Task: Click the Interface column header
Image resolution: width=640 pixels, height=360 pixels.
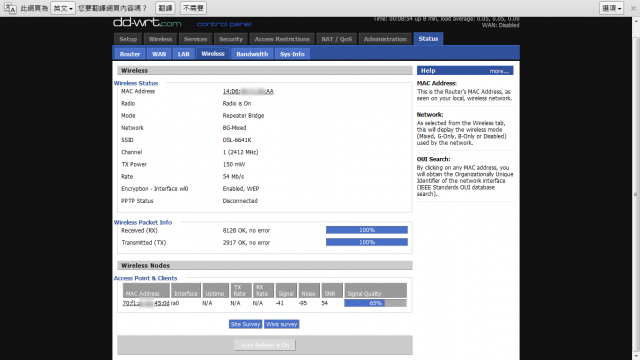Action: click(186, 291)
